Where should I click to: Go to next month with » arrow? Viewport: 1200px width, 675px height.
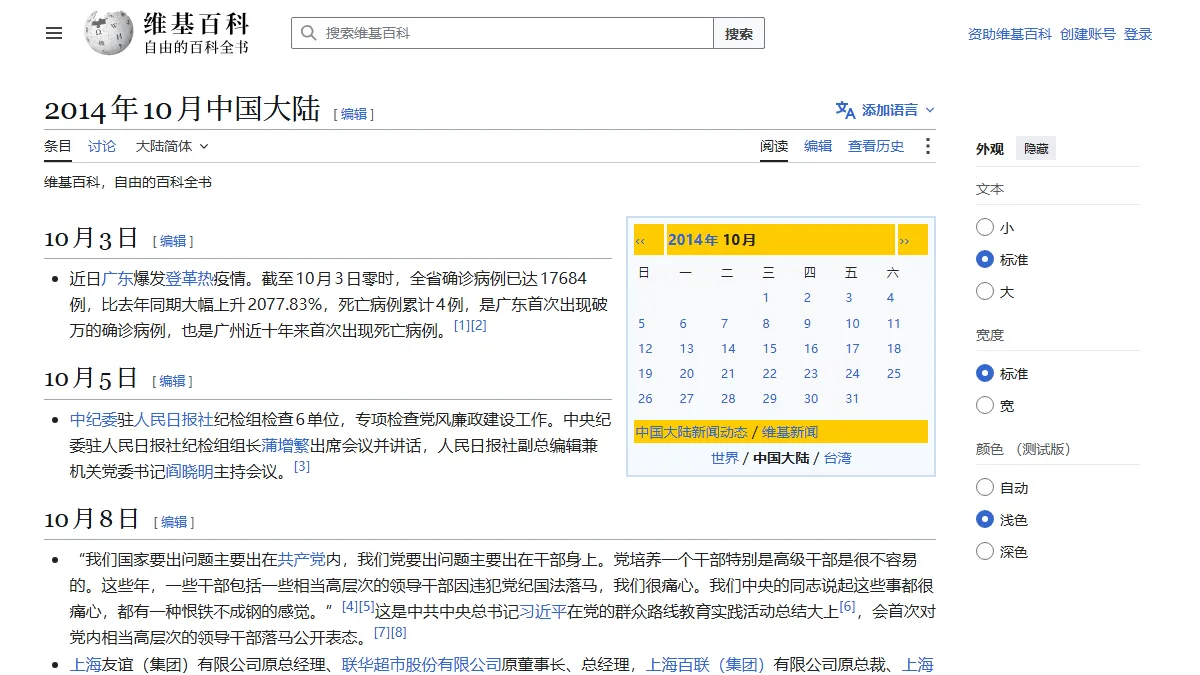(x=905, y=240)
